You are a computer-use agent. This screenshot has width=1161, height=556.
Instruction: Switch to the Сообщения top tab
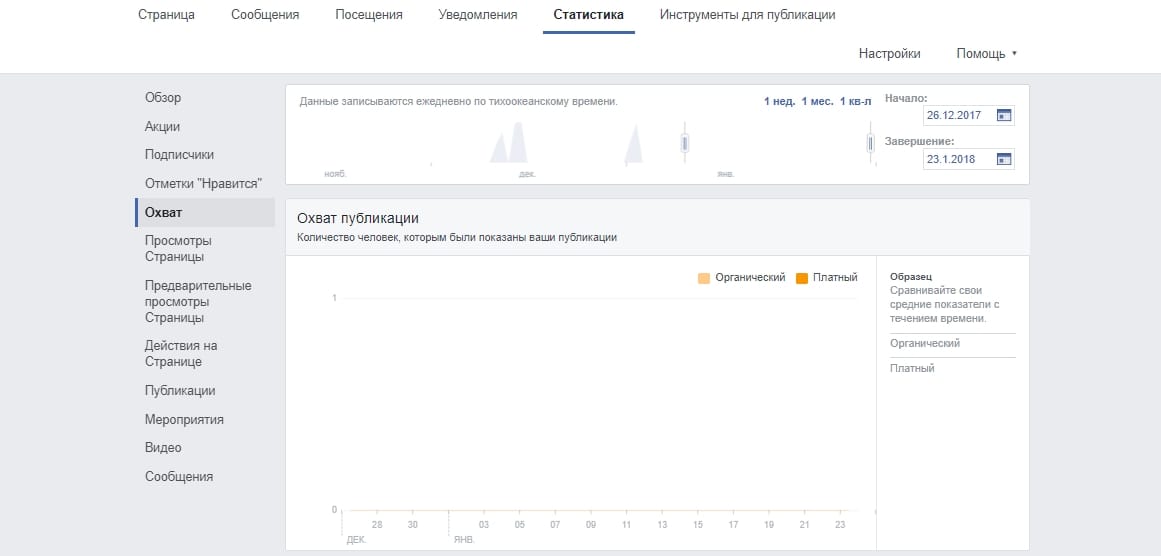pyautogui.click(x=265, y=15)
